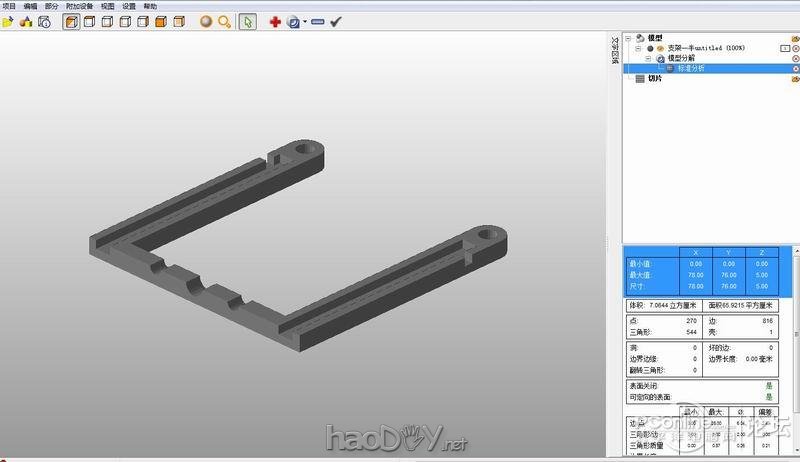Open the 帮助 menu
Viewport: 800px width, 462px height.
[150, 6]
